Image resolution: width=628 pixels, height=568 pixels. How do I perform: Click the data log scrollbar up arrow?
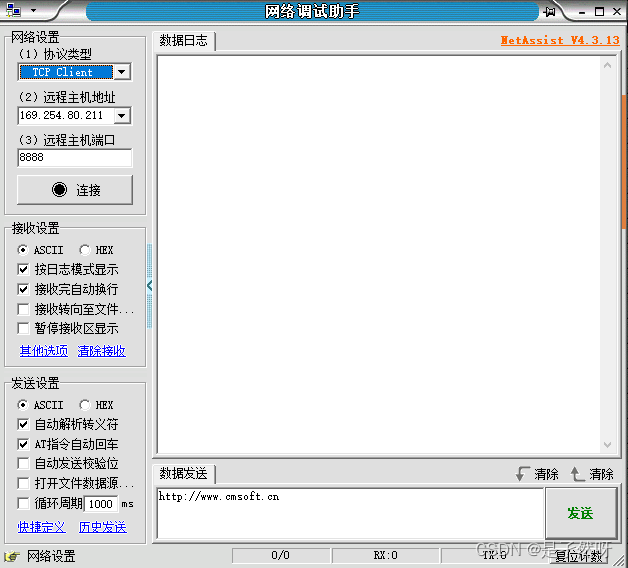[x=607, y=65]
